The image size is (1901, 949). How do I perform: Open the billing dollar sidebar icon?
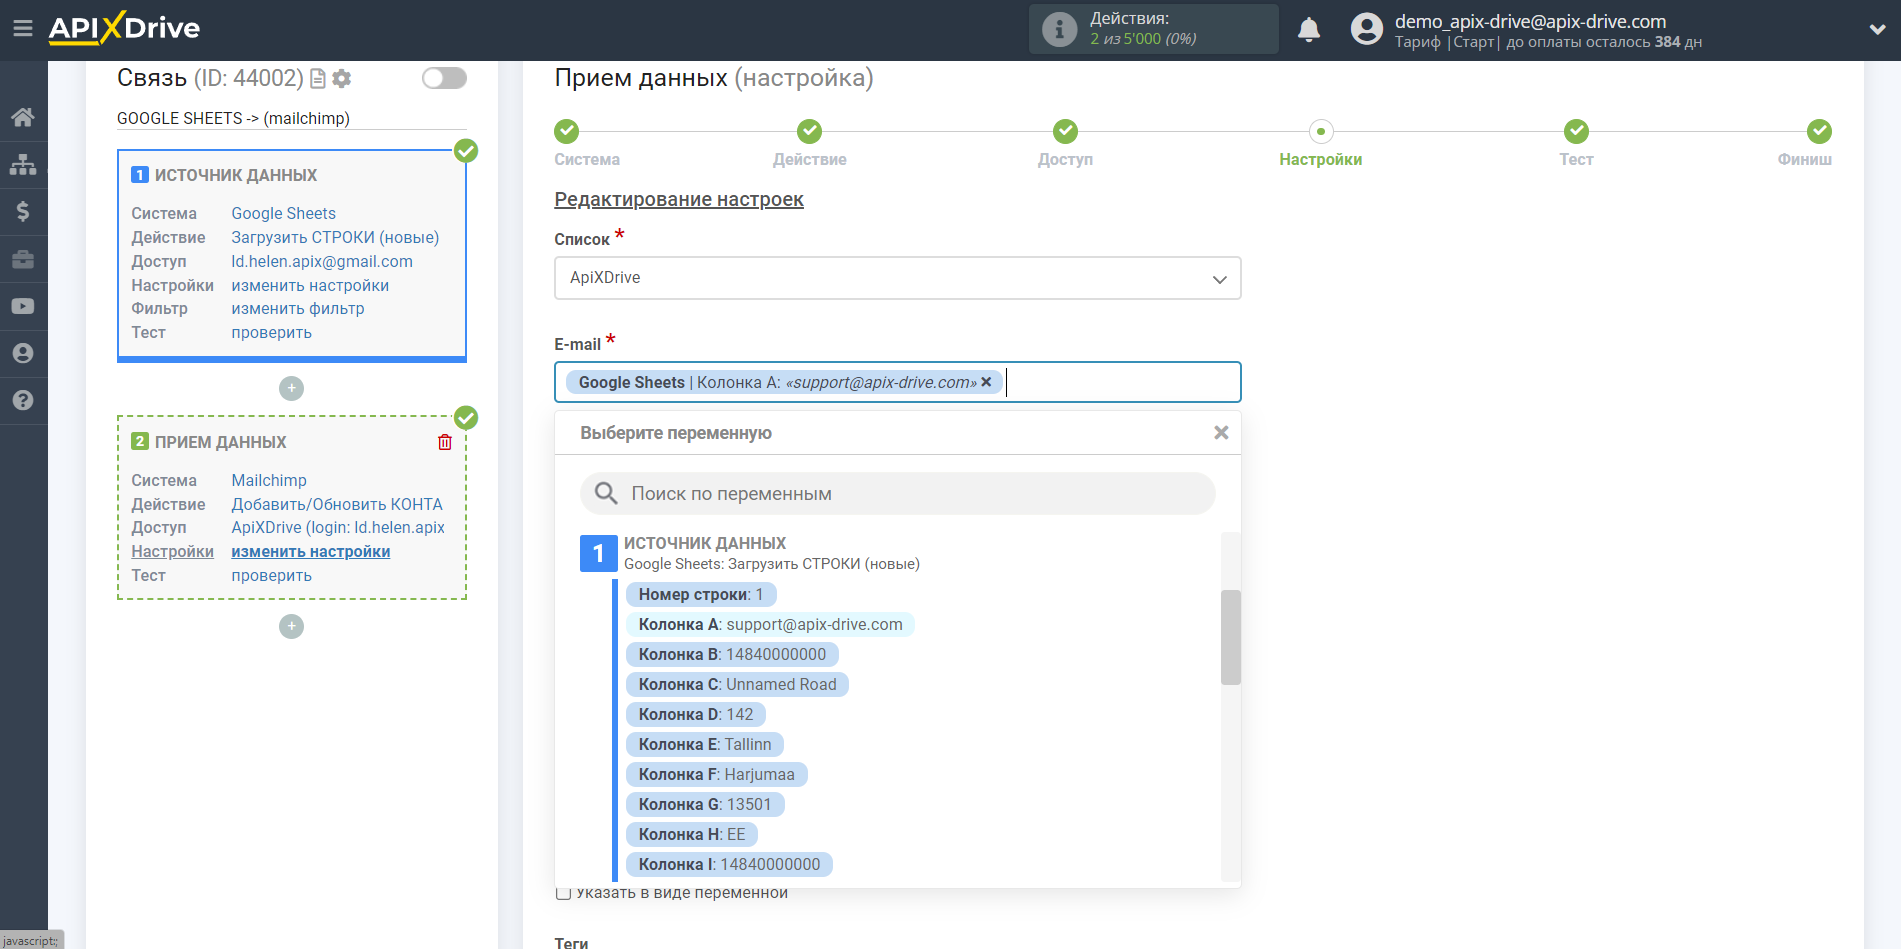pyautogui.click(x=23, y=211)
